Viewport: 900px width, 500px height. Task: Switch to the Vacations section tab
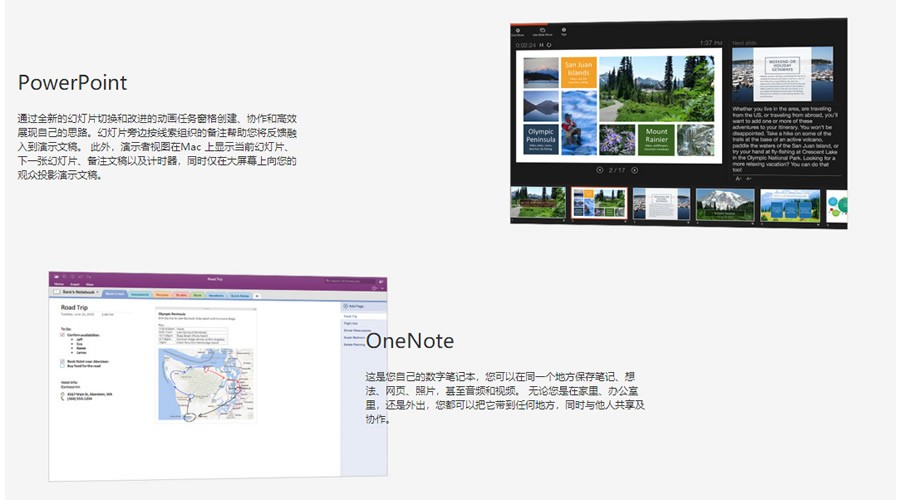click(216, 296)
